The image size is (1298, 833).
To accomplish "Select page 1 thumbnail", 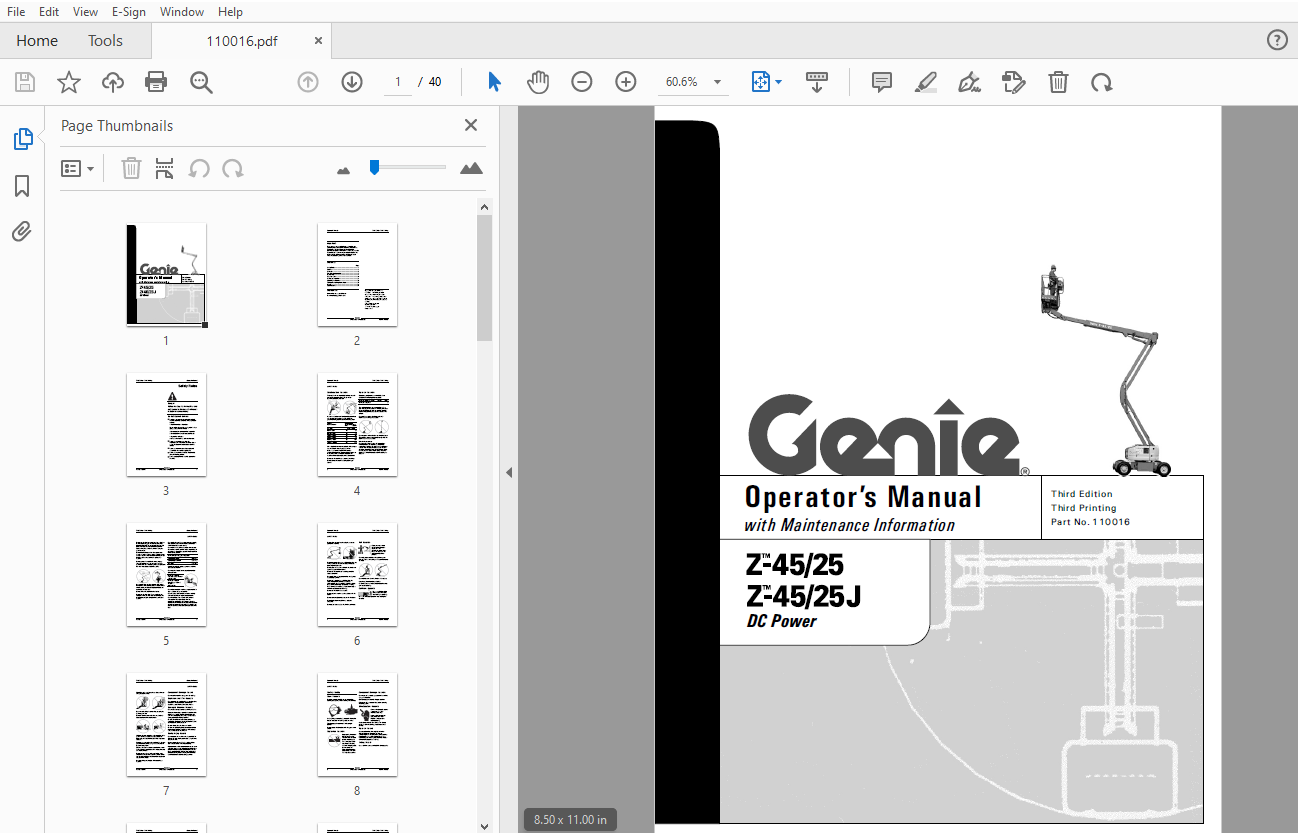I will 166,274.
